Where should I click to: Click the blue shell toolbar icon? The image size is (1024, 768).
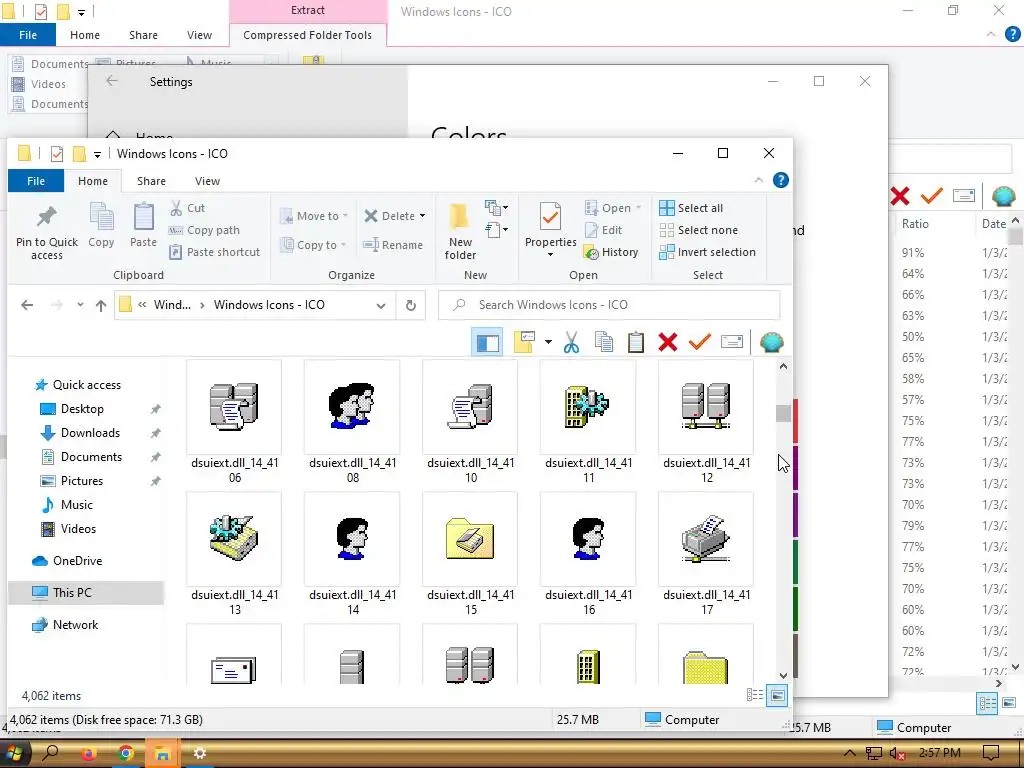coord(771,342)
